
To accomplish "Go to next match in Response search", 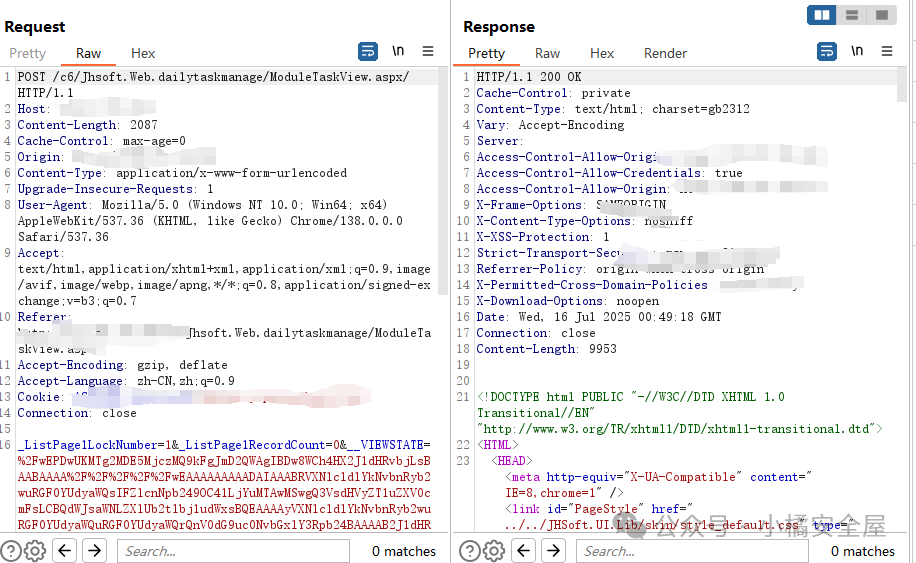I will [553, 550].
